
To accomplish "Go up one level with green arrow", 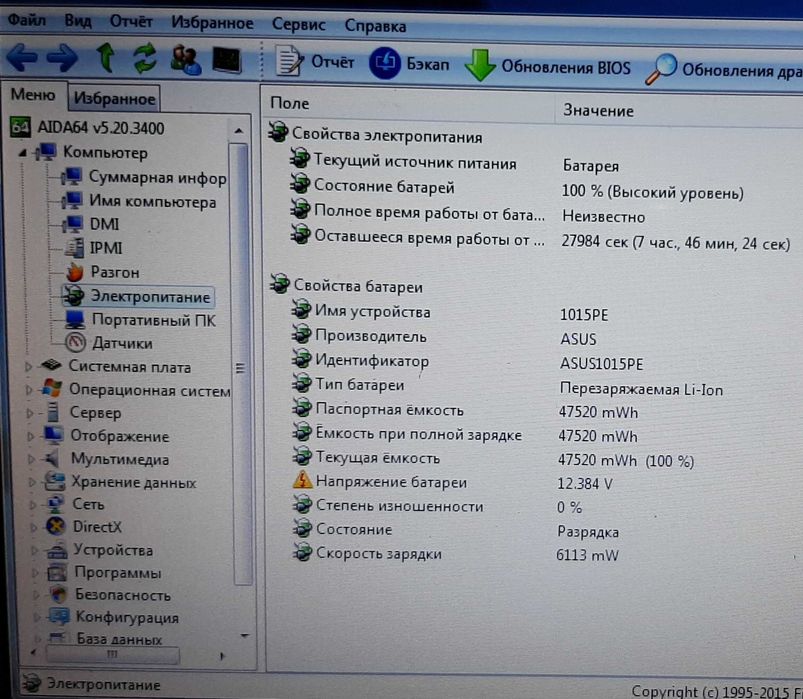I will pyautogui.click(x=106, y=57).
